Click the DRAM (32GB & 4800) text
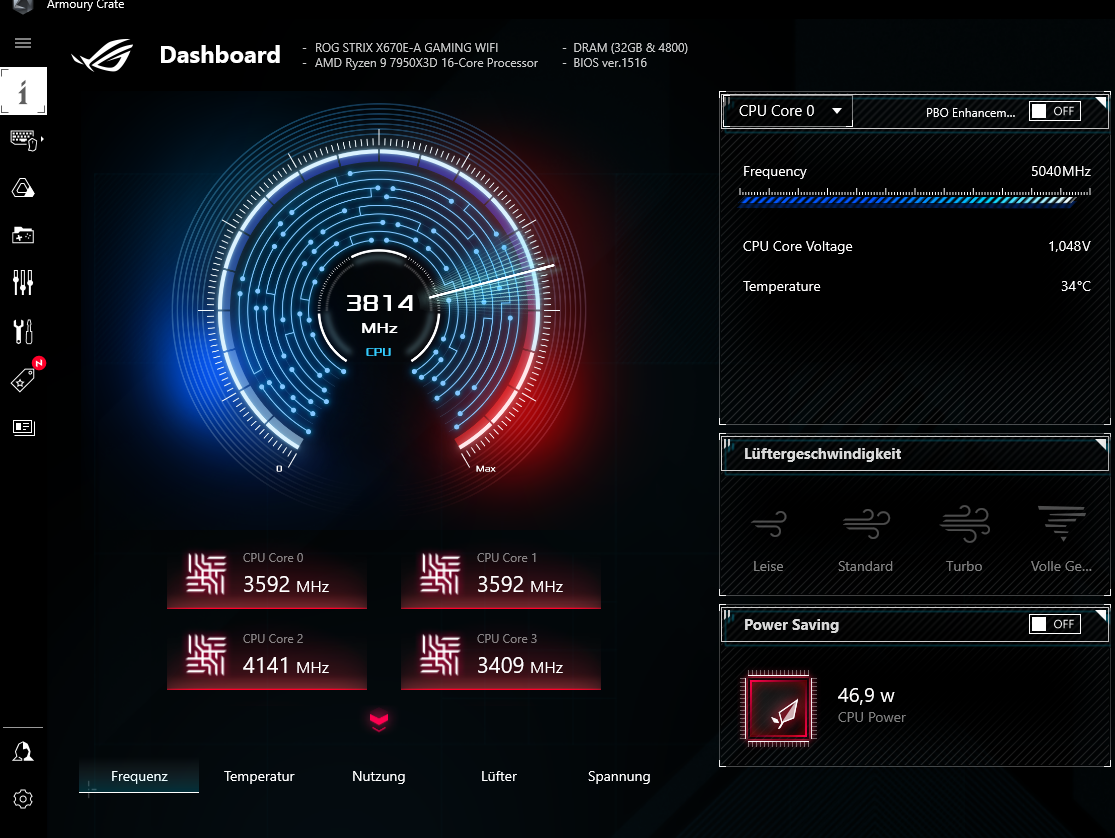Viewport: 1115px width, 838px height. pos(630,48)
